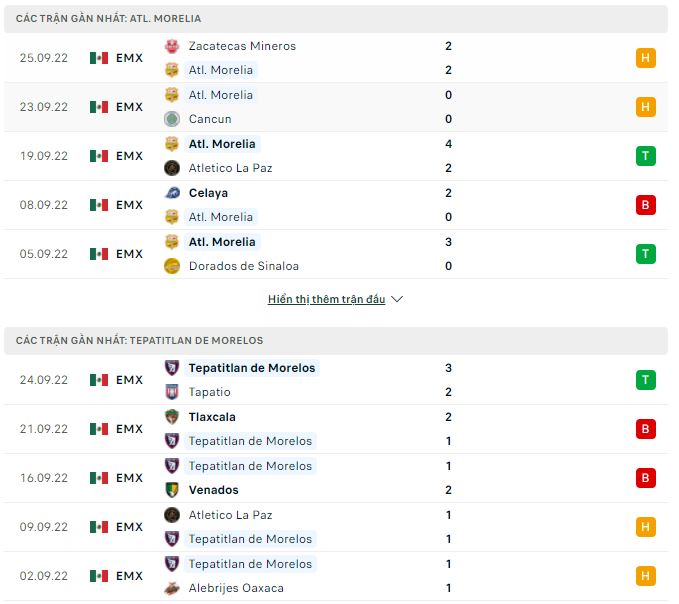Click the orange H badge for the Zacatecas Mineros match

(645, 58)
